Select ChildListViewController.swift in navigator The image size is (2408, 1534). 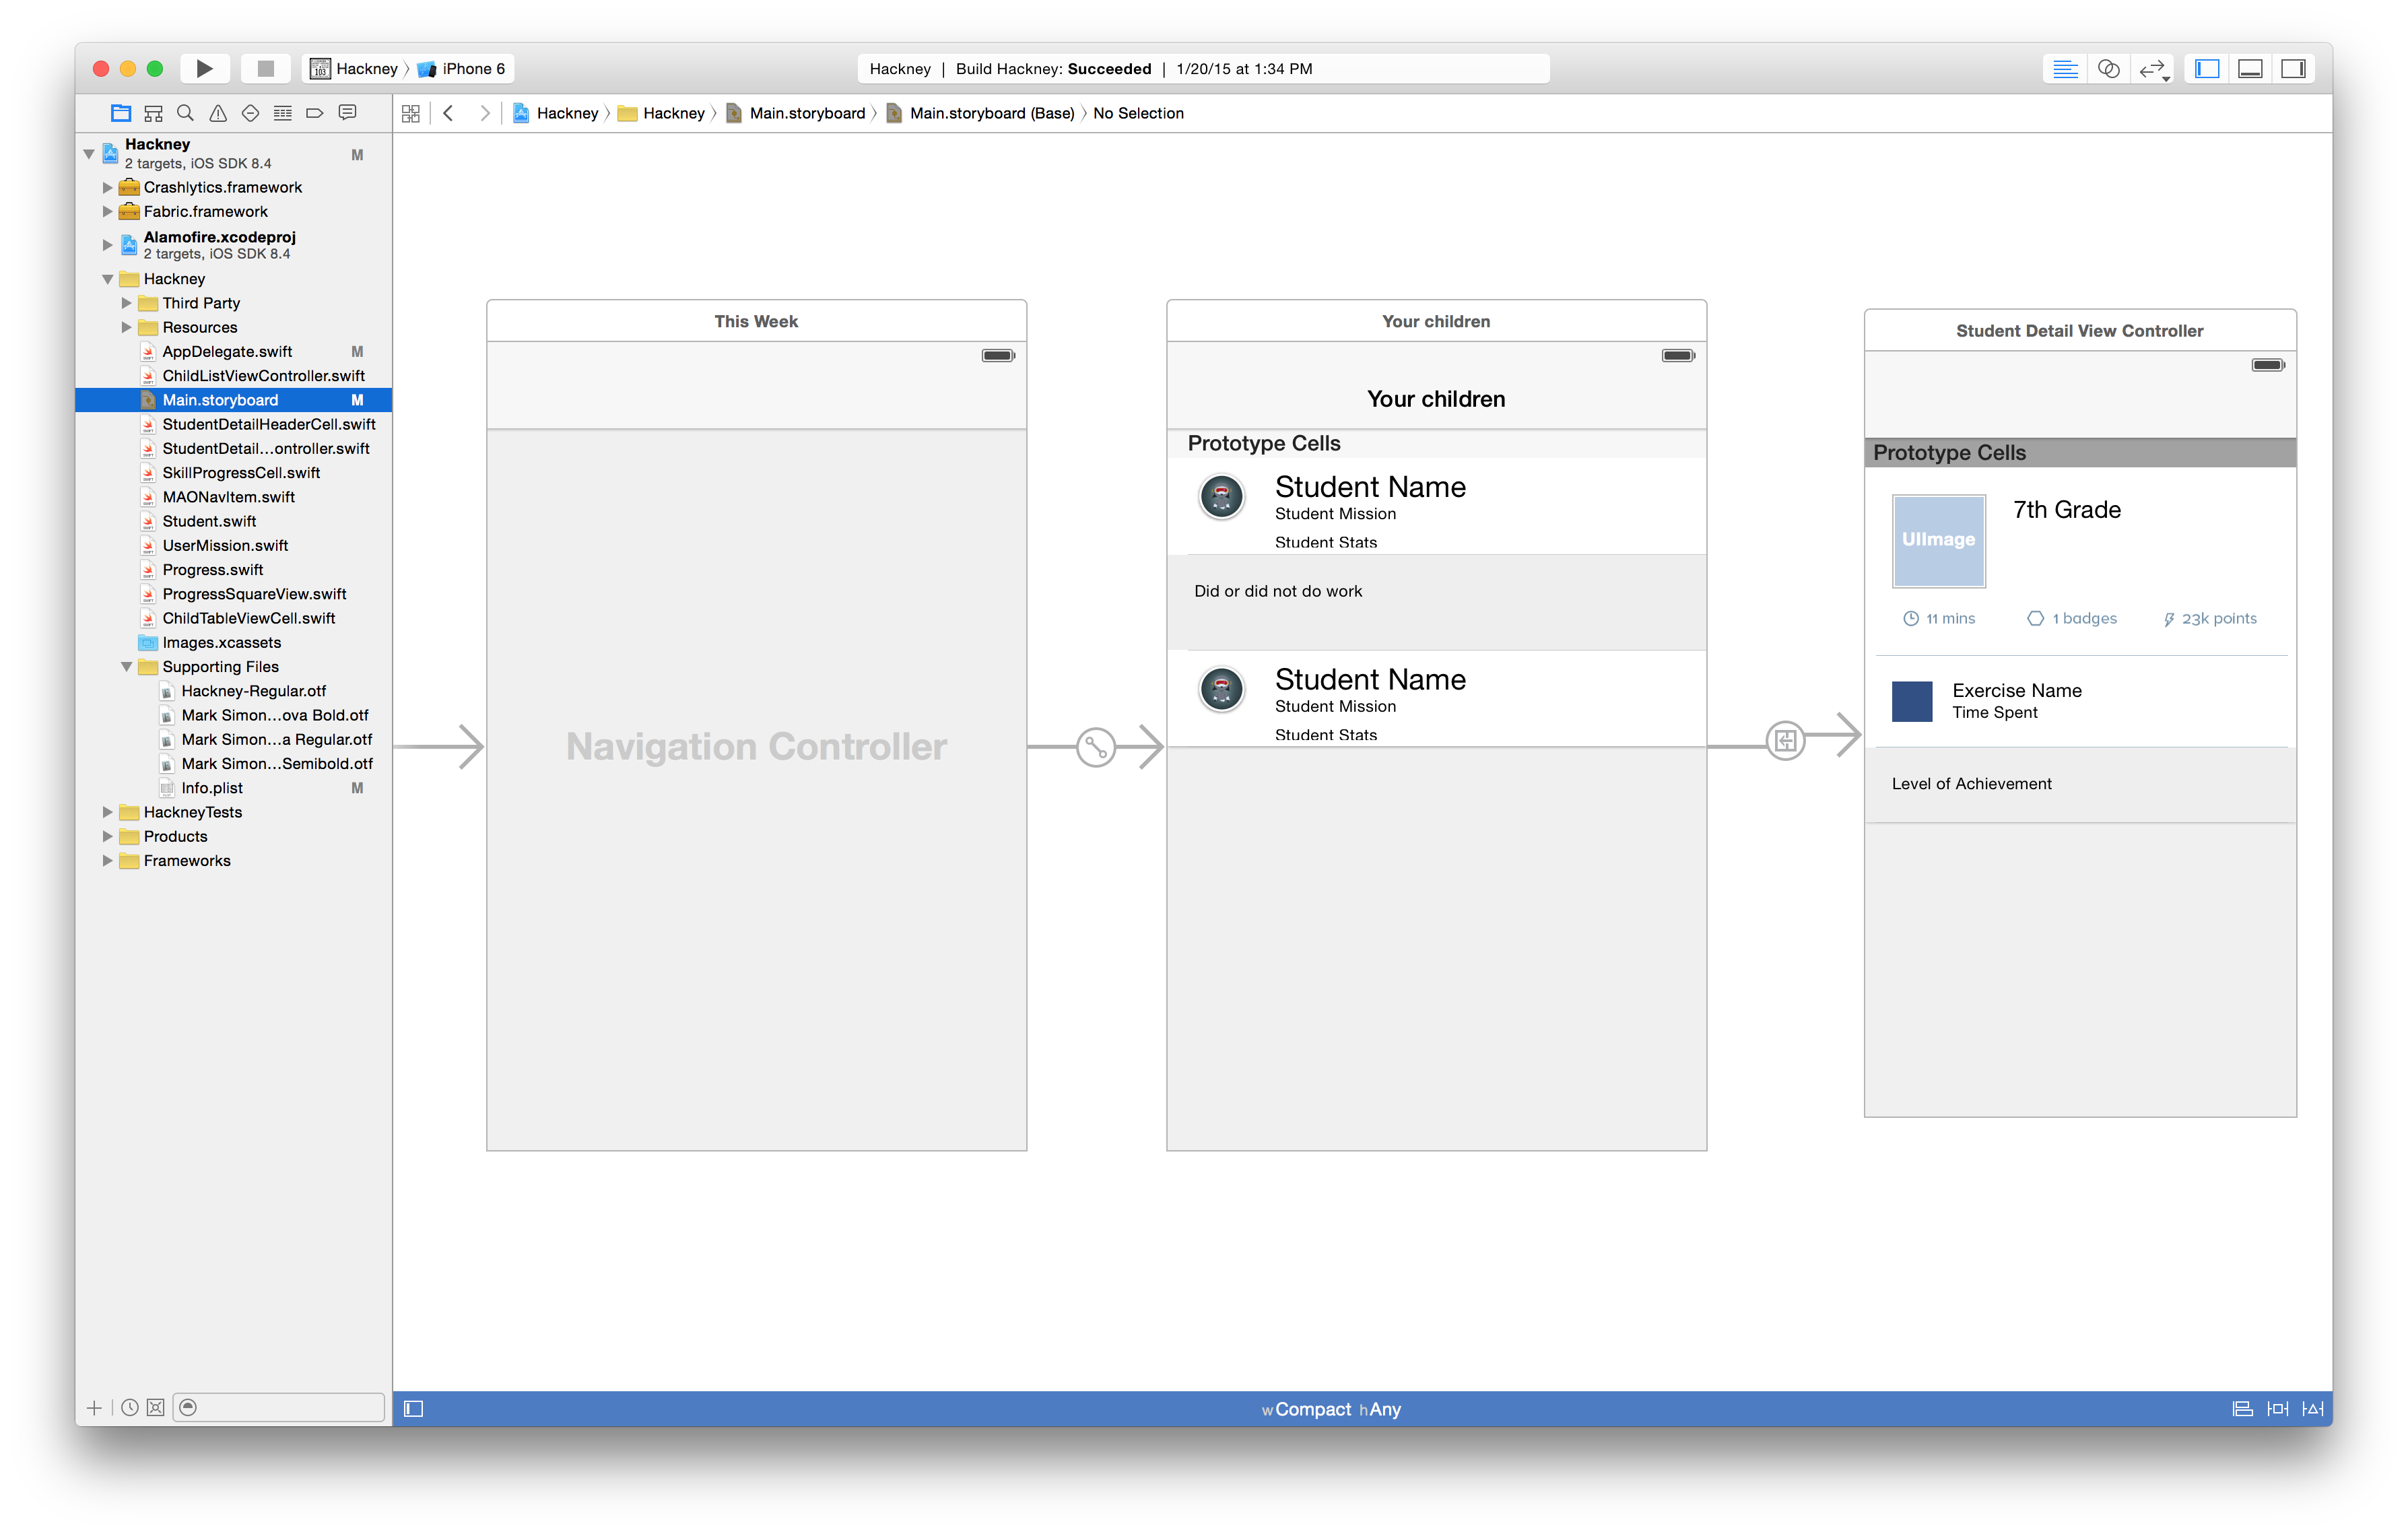click(x=263, y=376)
